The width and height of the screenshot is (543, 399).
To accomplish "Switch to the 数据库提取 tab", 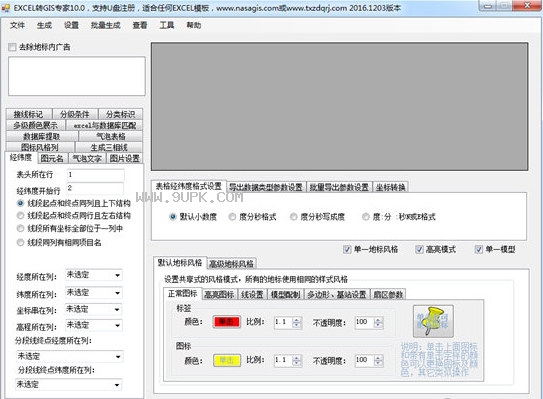I will tap(42, 136).
